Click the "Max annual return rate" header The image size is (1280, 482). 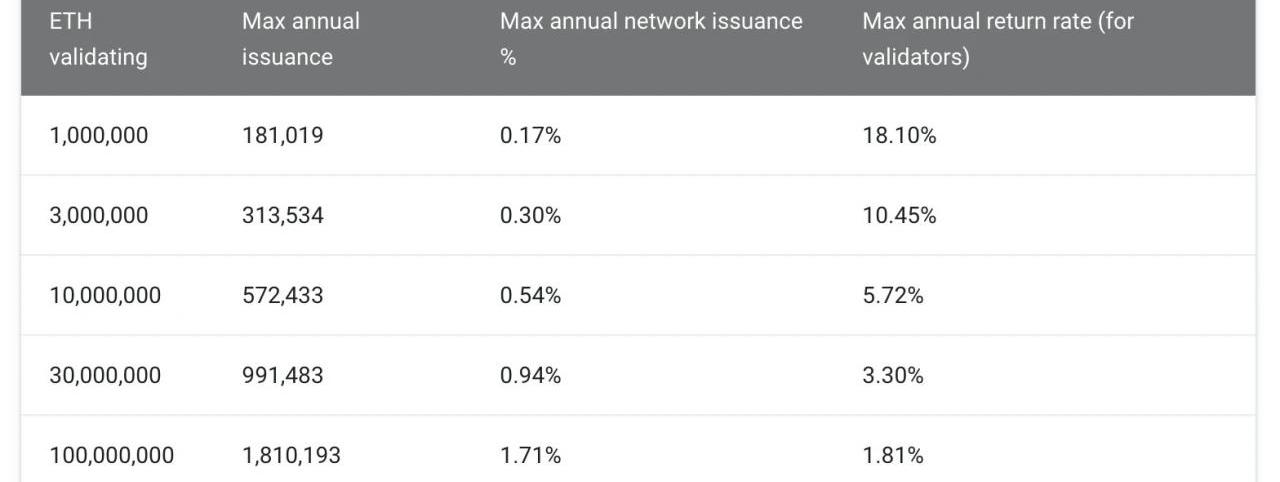tap(998, 39)
